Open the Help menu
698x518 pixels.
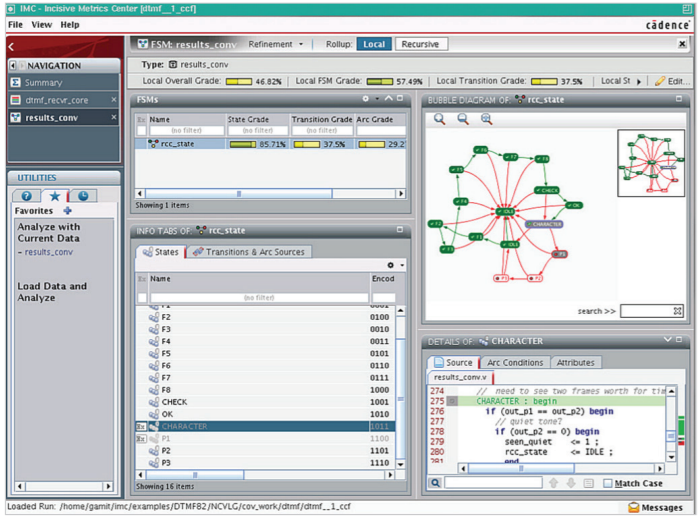click(x=70, y=24)
